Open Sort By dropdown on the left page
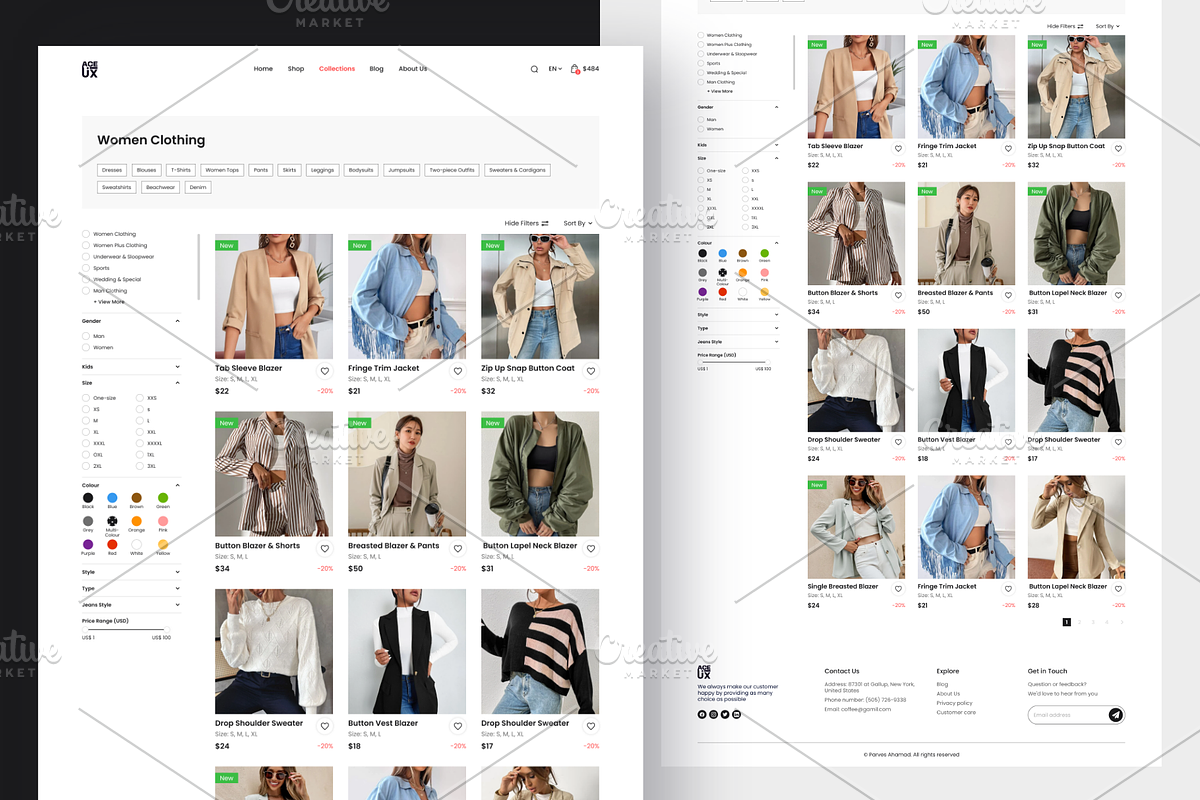This screenshot has height=800, width=1200. point(578,224)
